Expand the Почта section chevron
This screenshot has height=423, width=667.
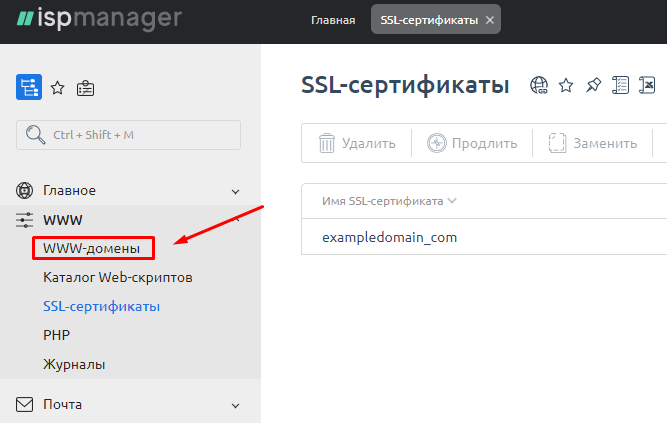(236, 405)
